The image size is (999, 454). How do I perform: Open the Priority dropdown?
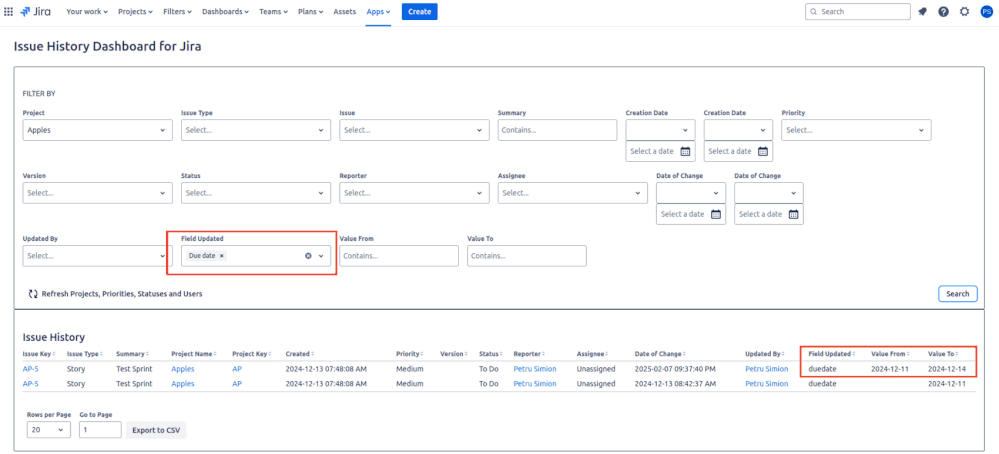pos(856,130)
